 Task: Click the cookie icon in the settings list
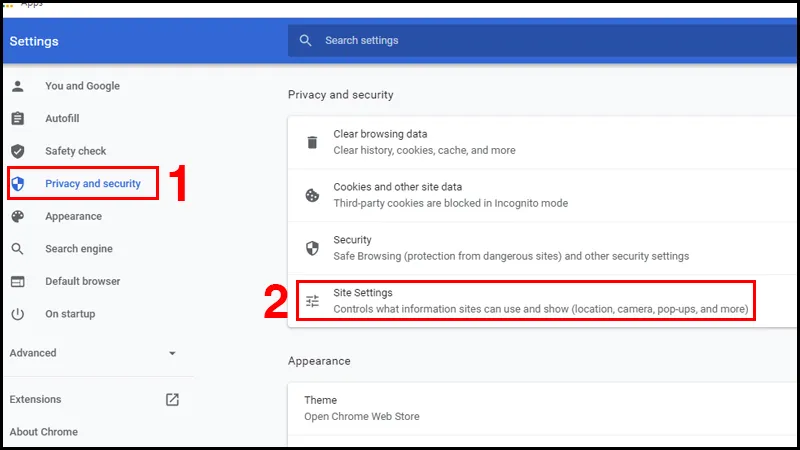click(x=313, y=195)
